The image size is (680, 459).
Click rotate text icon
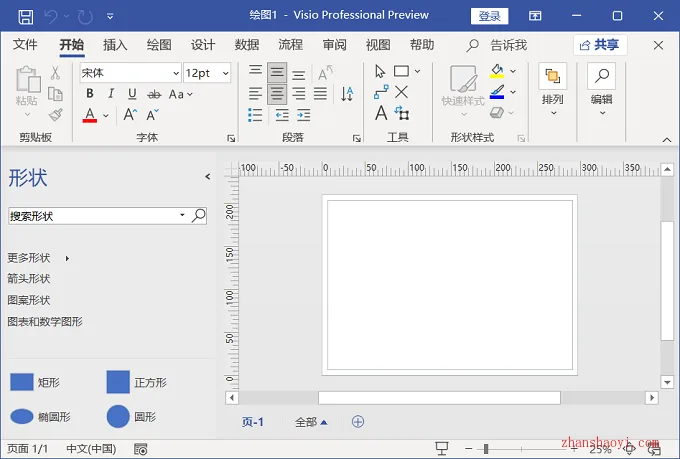[x=325, y=73]
